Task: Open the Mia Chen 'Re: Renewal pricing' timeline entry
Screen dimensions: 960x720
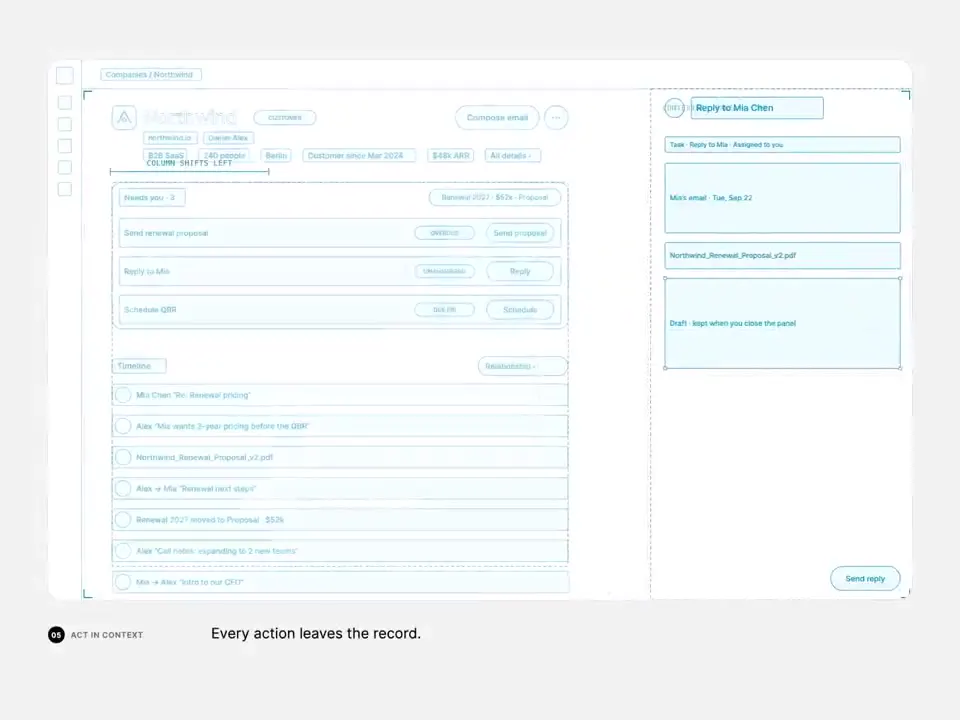Action: 340,395
